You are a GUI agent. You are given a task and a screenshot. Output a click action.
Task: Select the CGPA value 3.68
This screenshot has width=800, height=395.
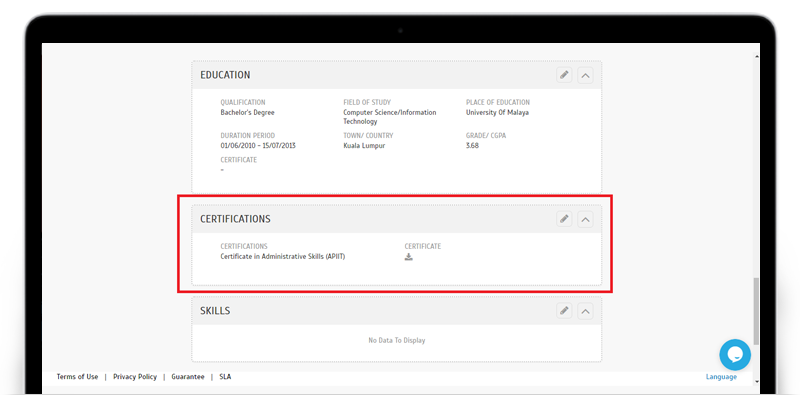click(472, 145)
